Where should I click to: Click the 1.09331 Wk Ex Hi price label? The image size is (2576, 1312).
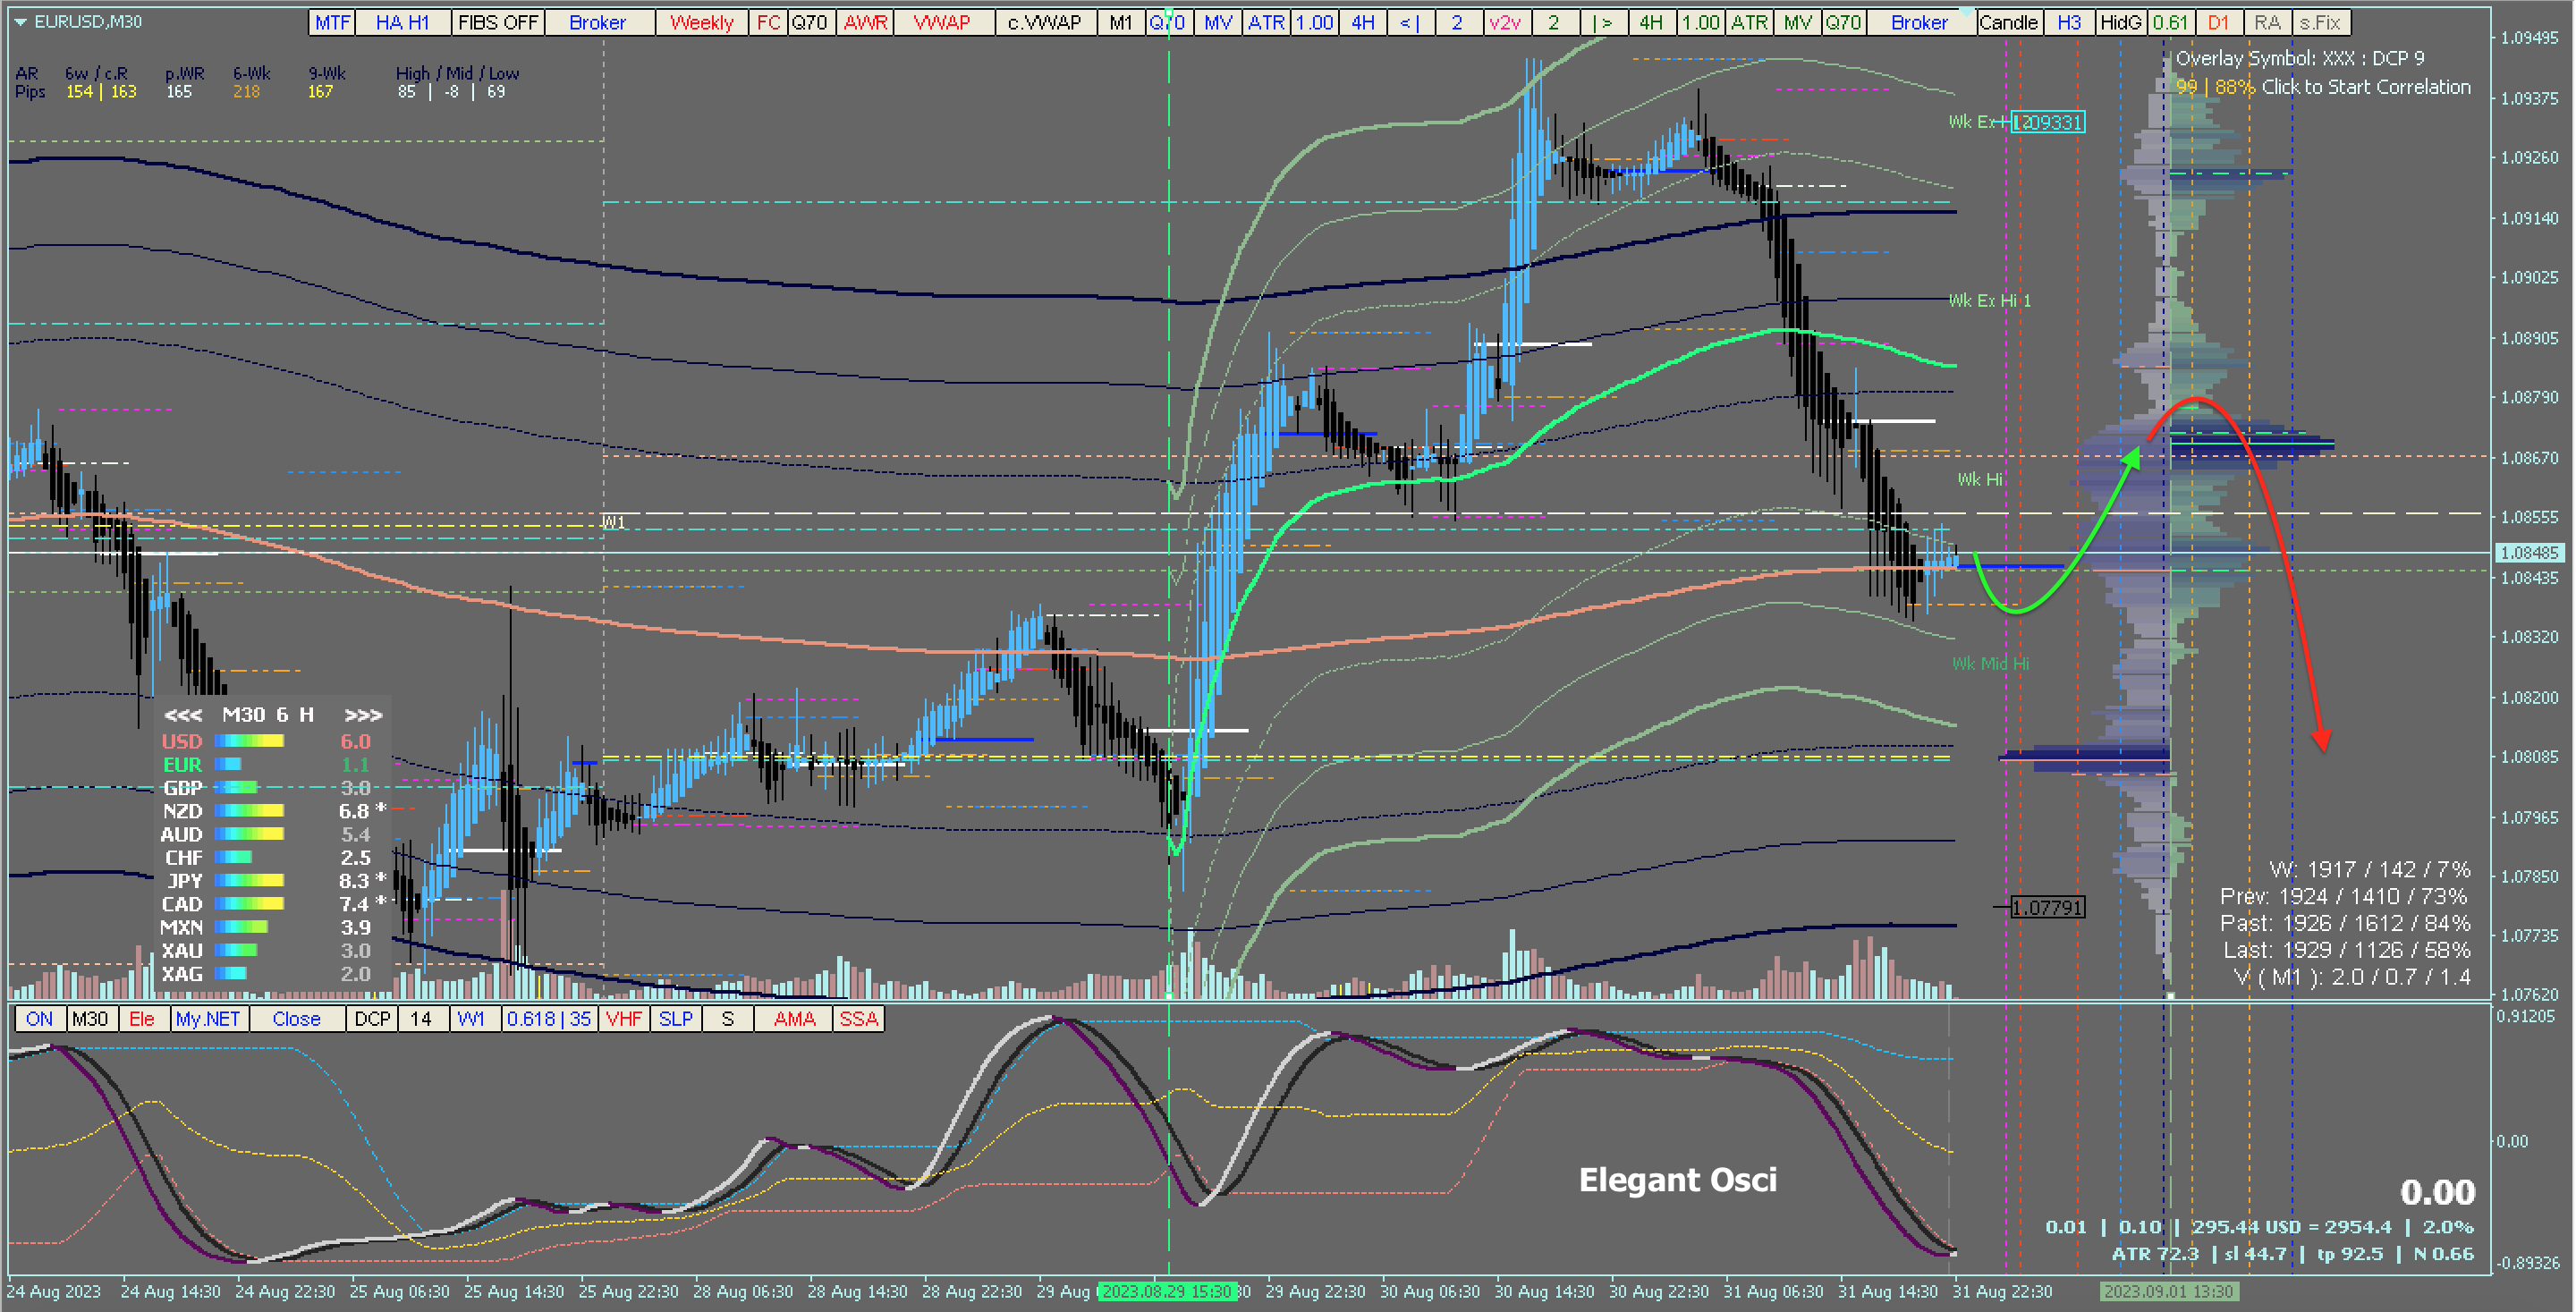2048,122
